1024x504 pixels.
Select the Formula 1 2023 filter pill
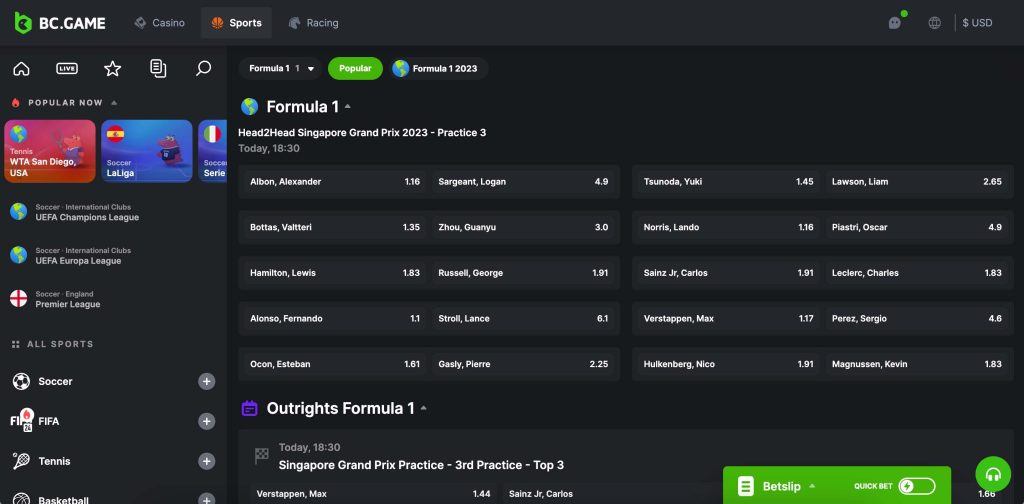pyautogui.click(x=439, y=69)
